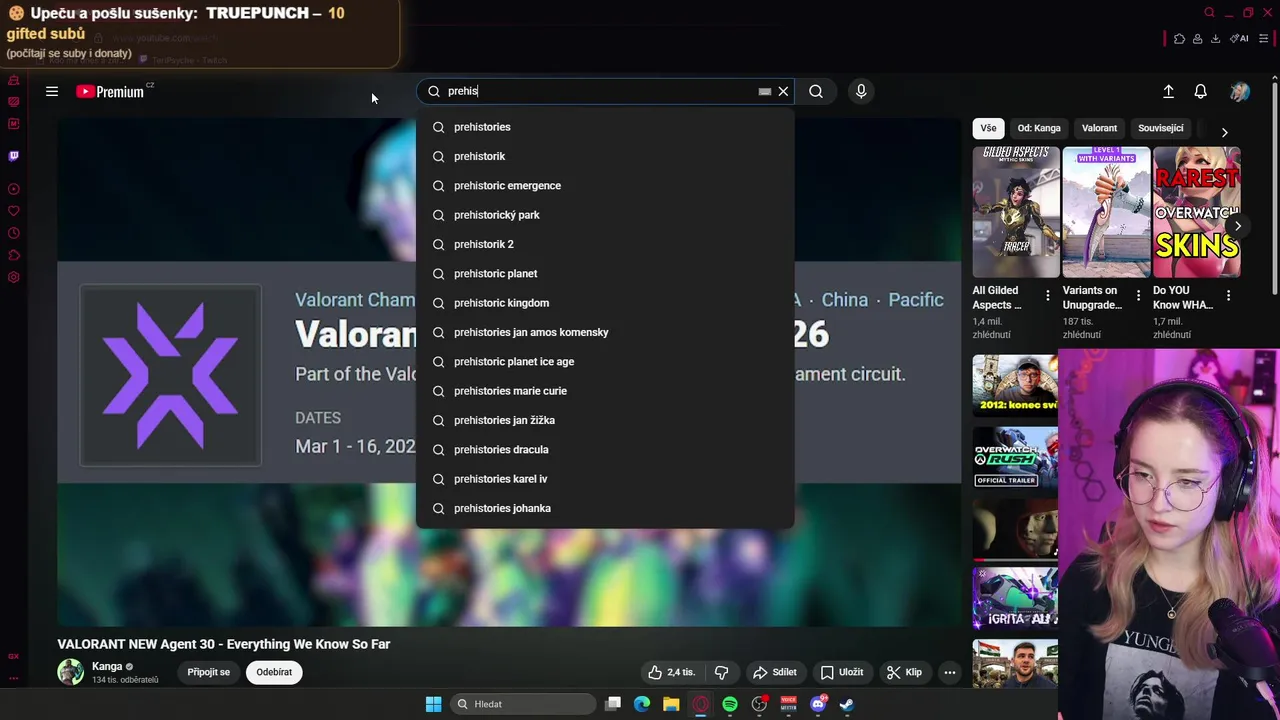
Task: Click the 'Sdílet' share button
Action: (x=775, y=672)
